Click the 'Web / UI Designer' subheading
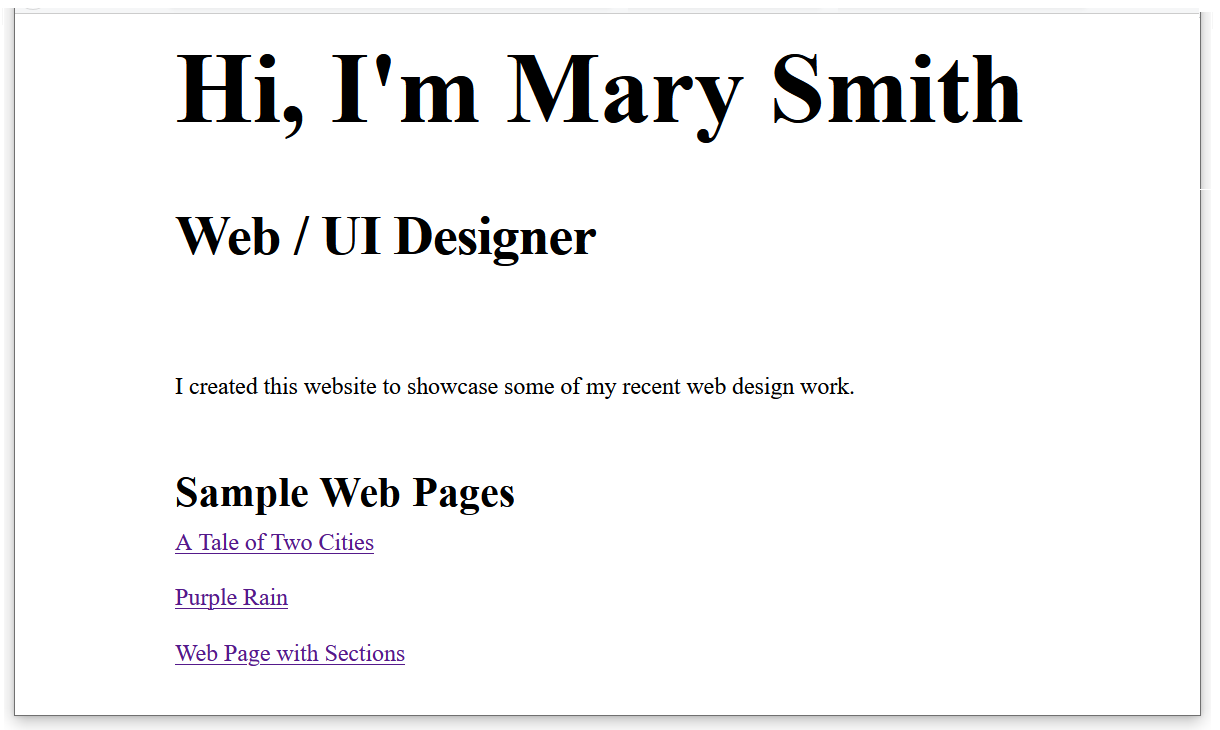The image size is (1220, 730). [x=385, y=237]
